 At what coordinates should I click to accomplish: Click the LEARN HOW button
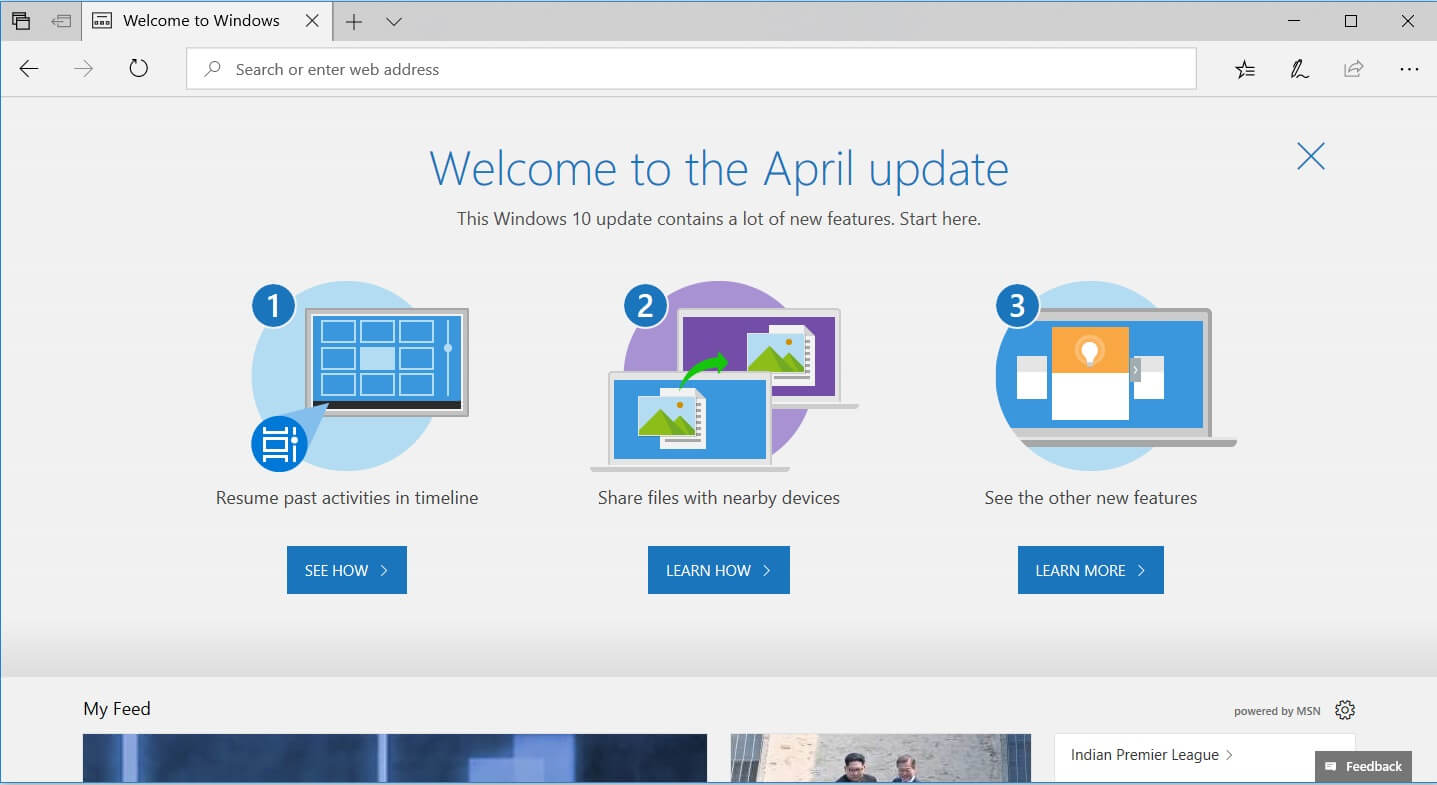tap(719, 570)
